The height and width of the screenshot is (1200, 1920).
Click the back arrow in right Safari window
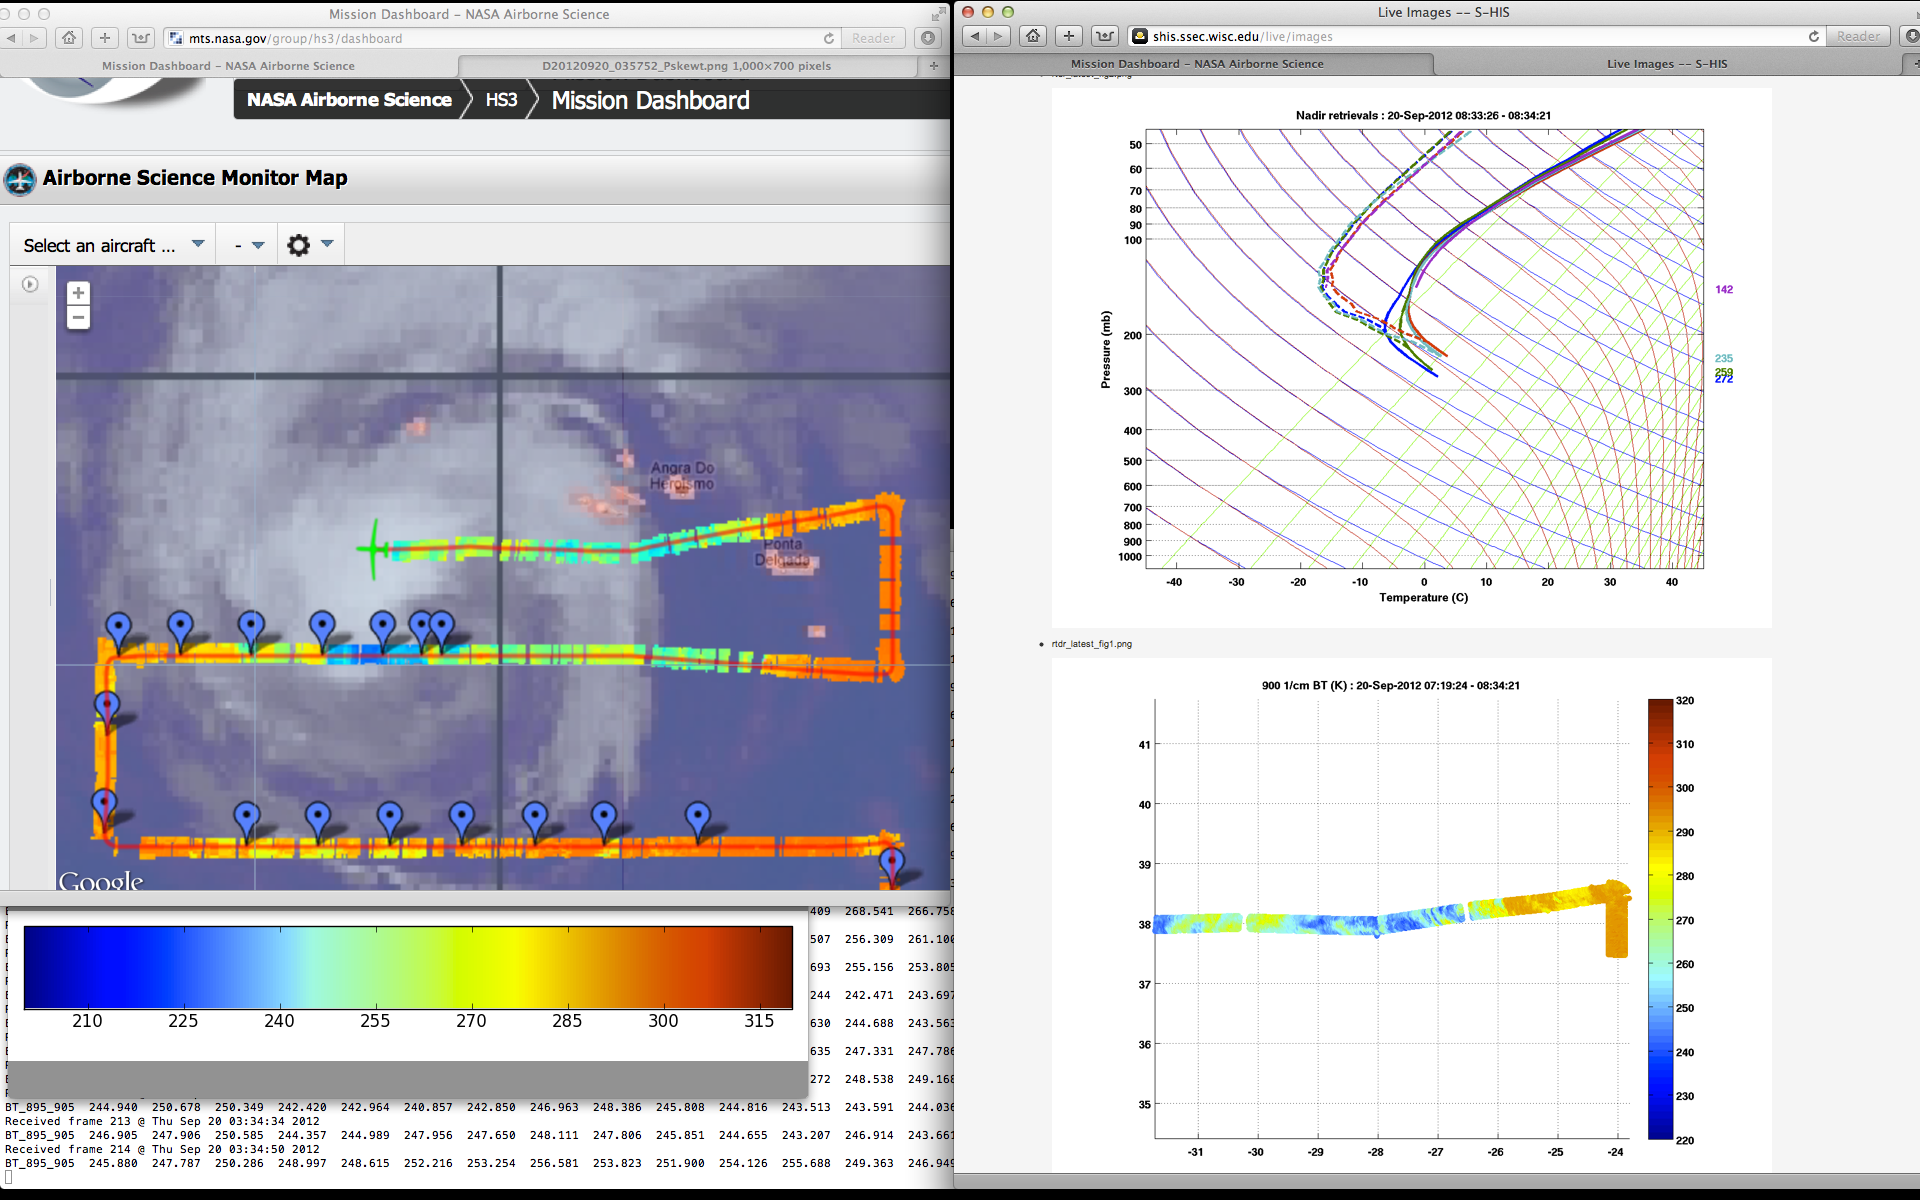975,36
